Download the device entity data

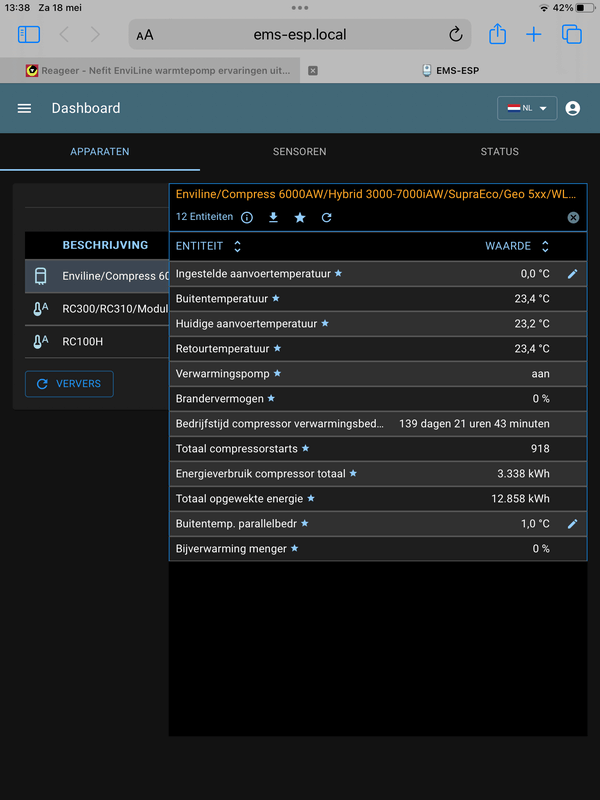(273, 218)
